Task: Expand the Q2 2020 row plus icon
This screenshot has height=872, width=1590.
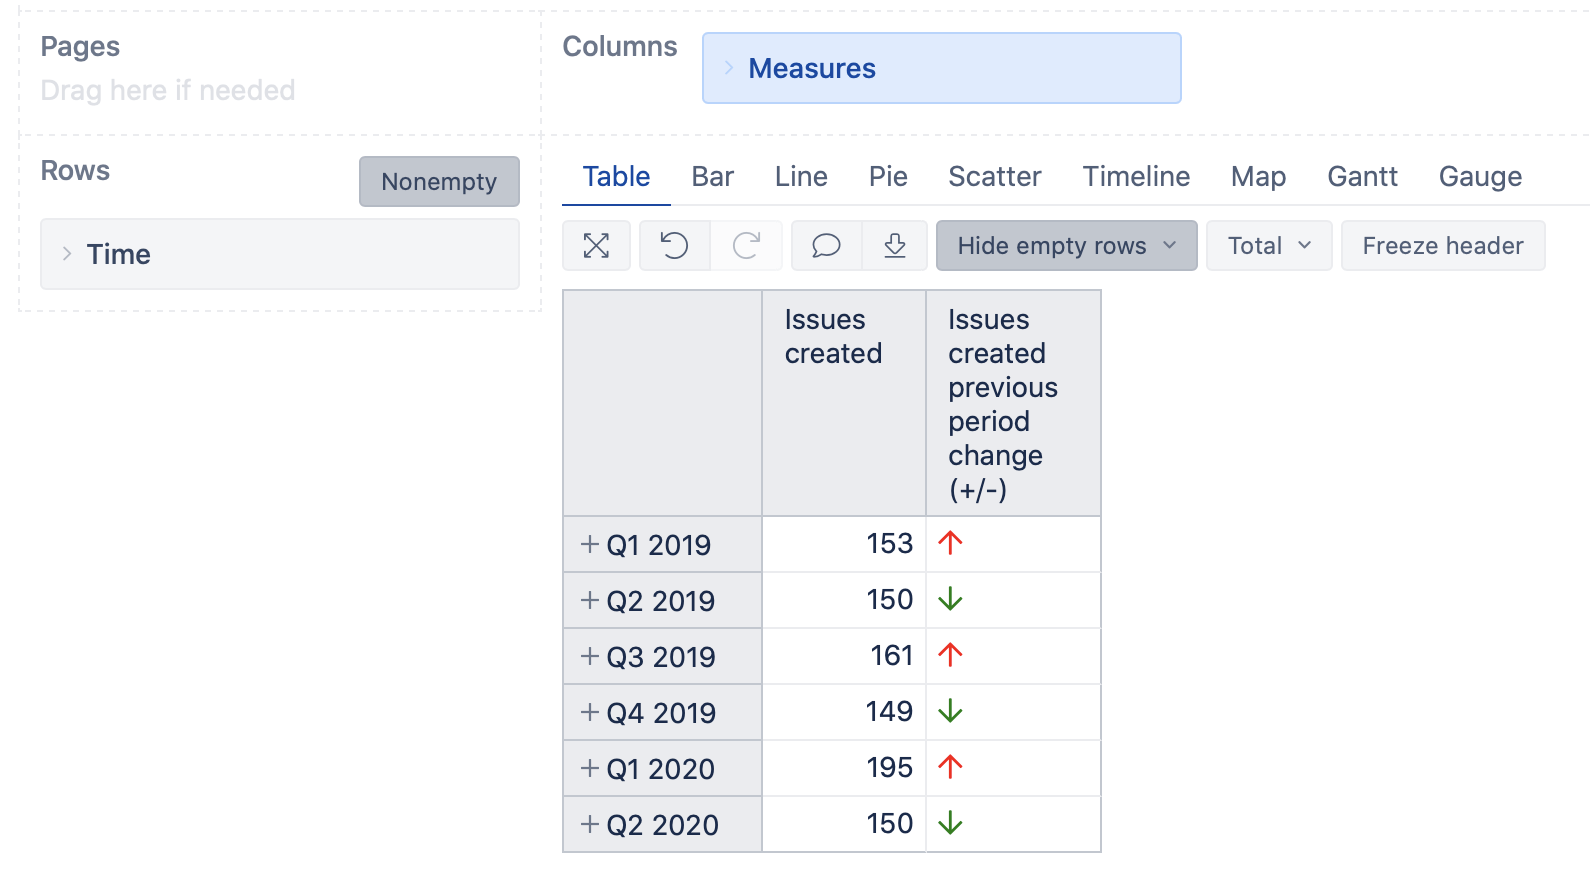Action: 590,824
